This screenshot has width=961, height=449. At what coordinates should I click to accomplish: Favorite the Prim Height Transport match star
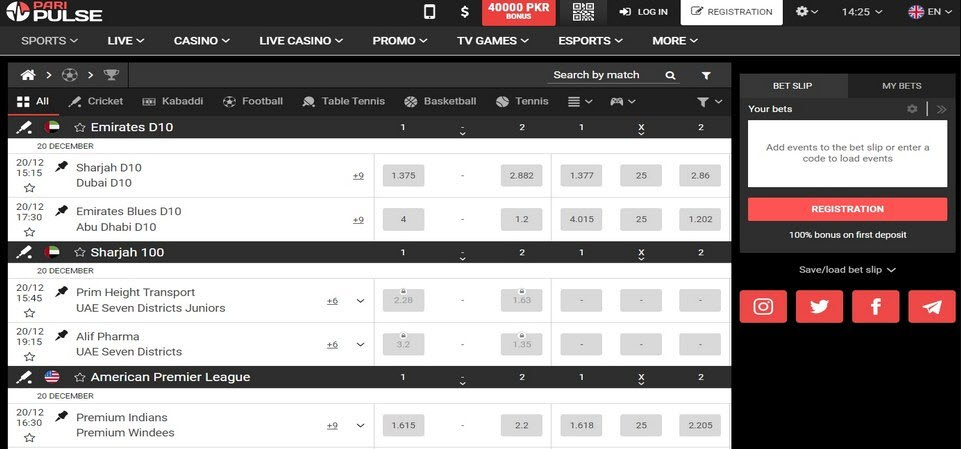pyautogui.click(x=29, y=313)
